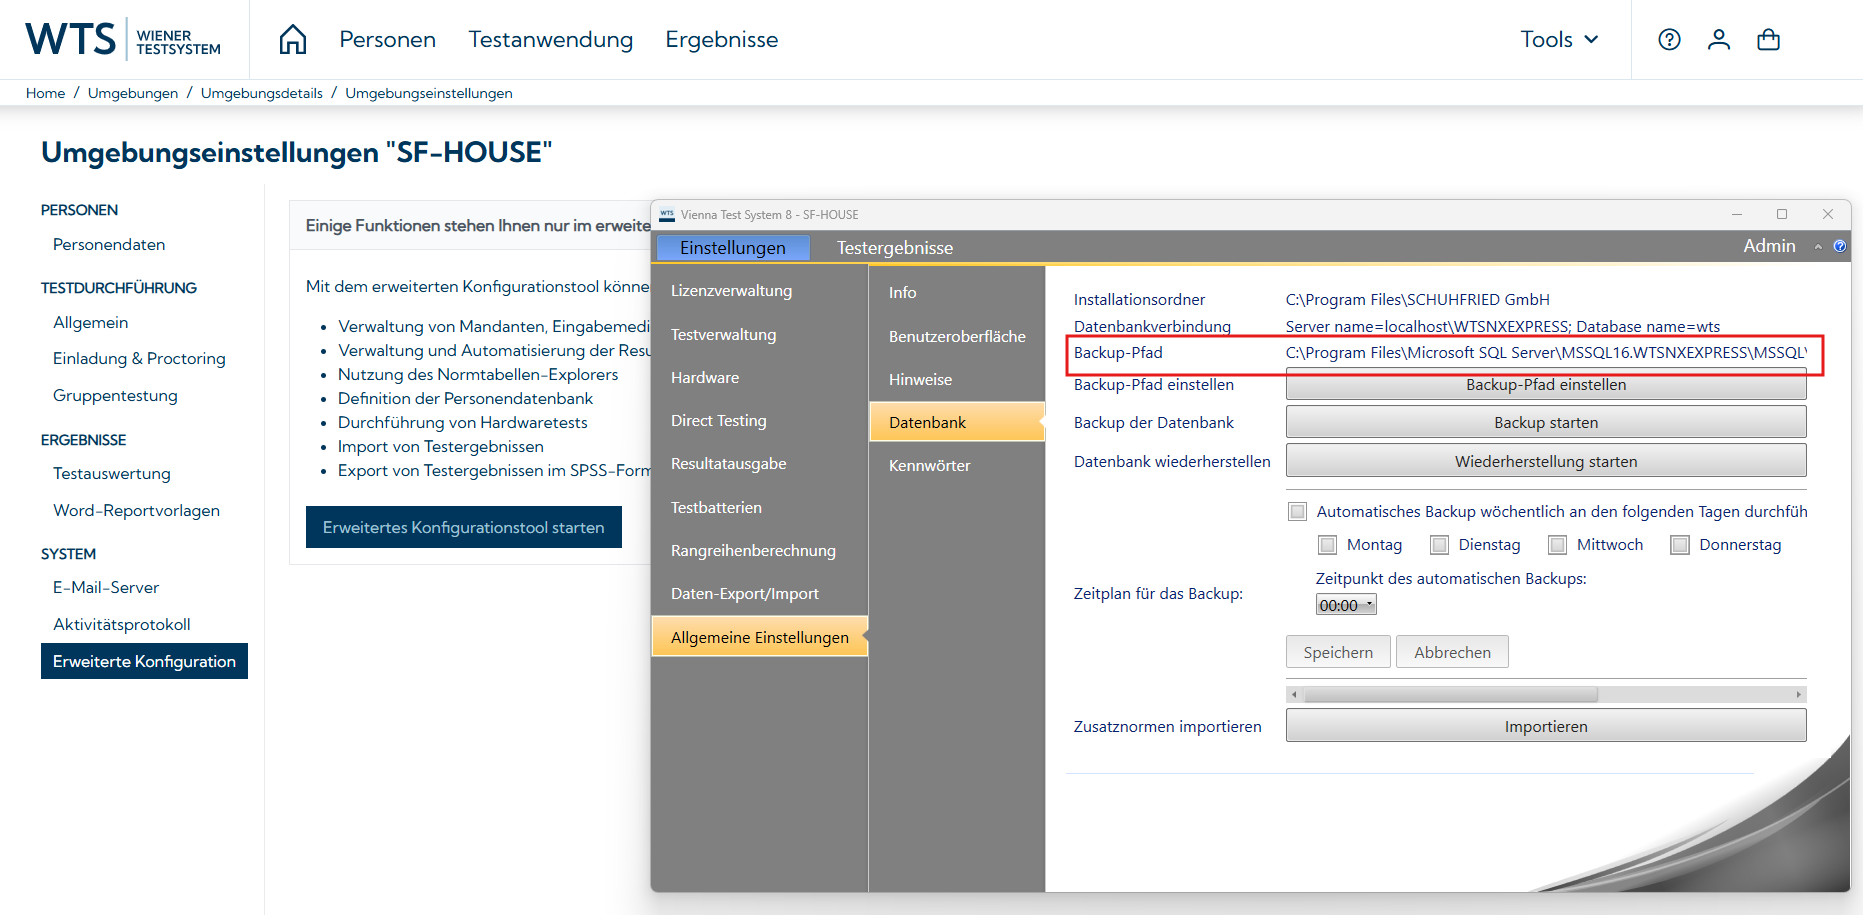Check the Dienstag checkbox

[x=1439, y=545]
